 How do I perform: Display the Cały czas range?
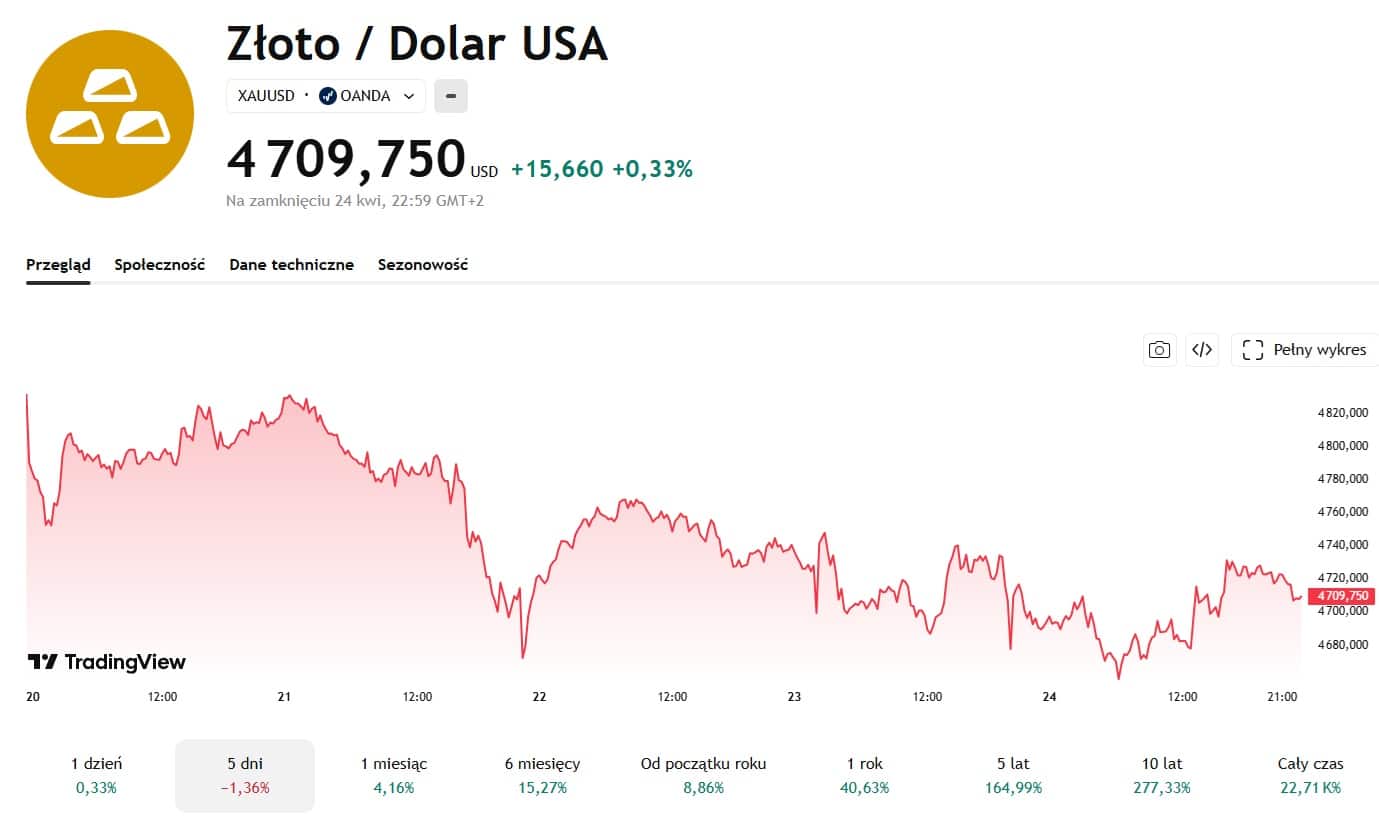point(1310,775)
